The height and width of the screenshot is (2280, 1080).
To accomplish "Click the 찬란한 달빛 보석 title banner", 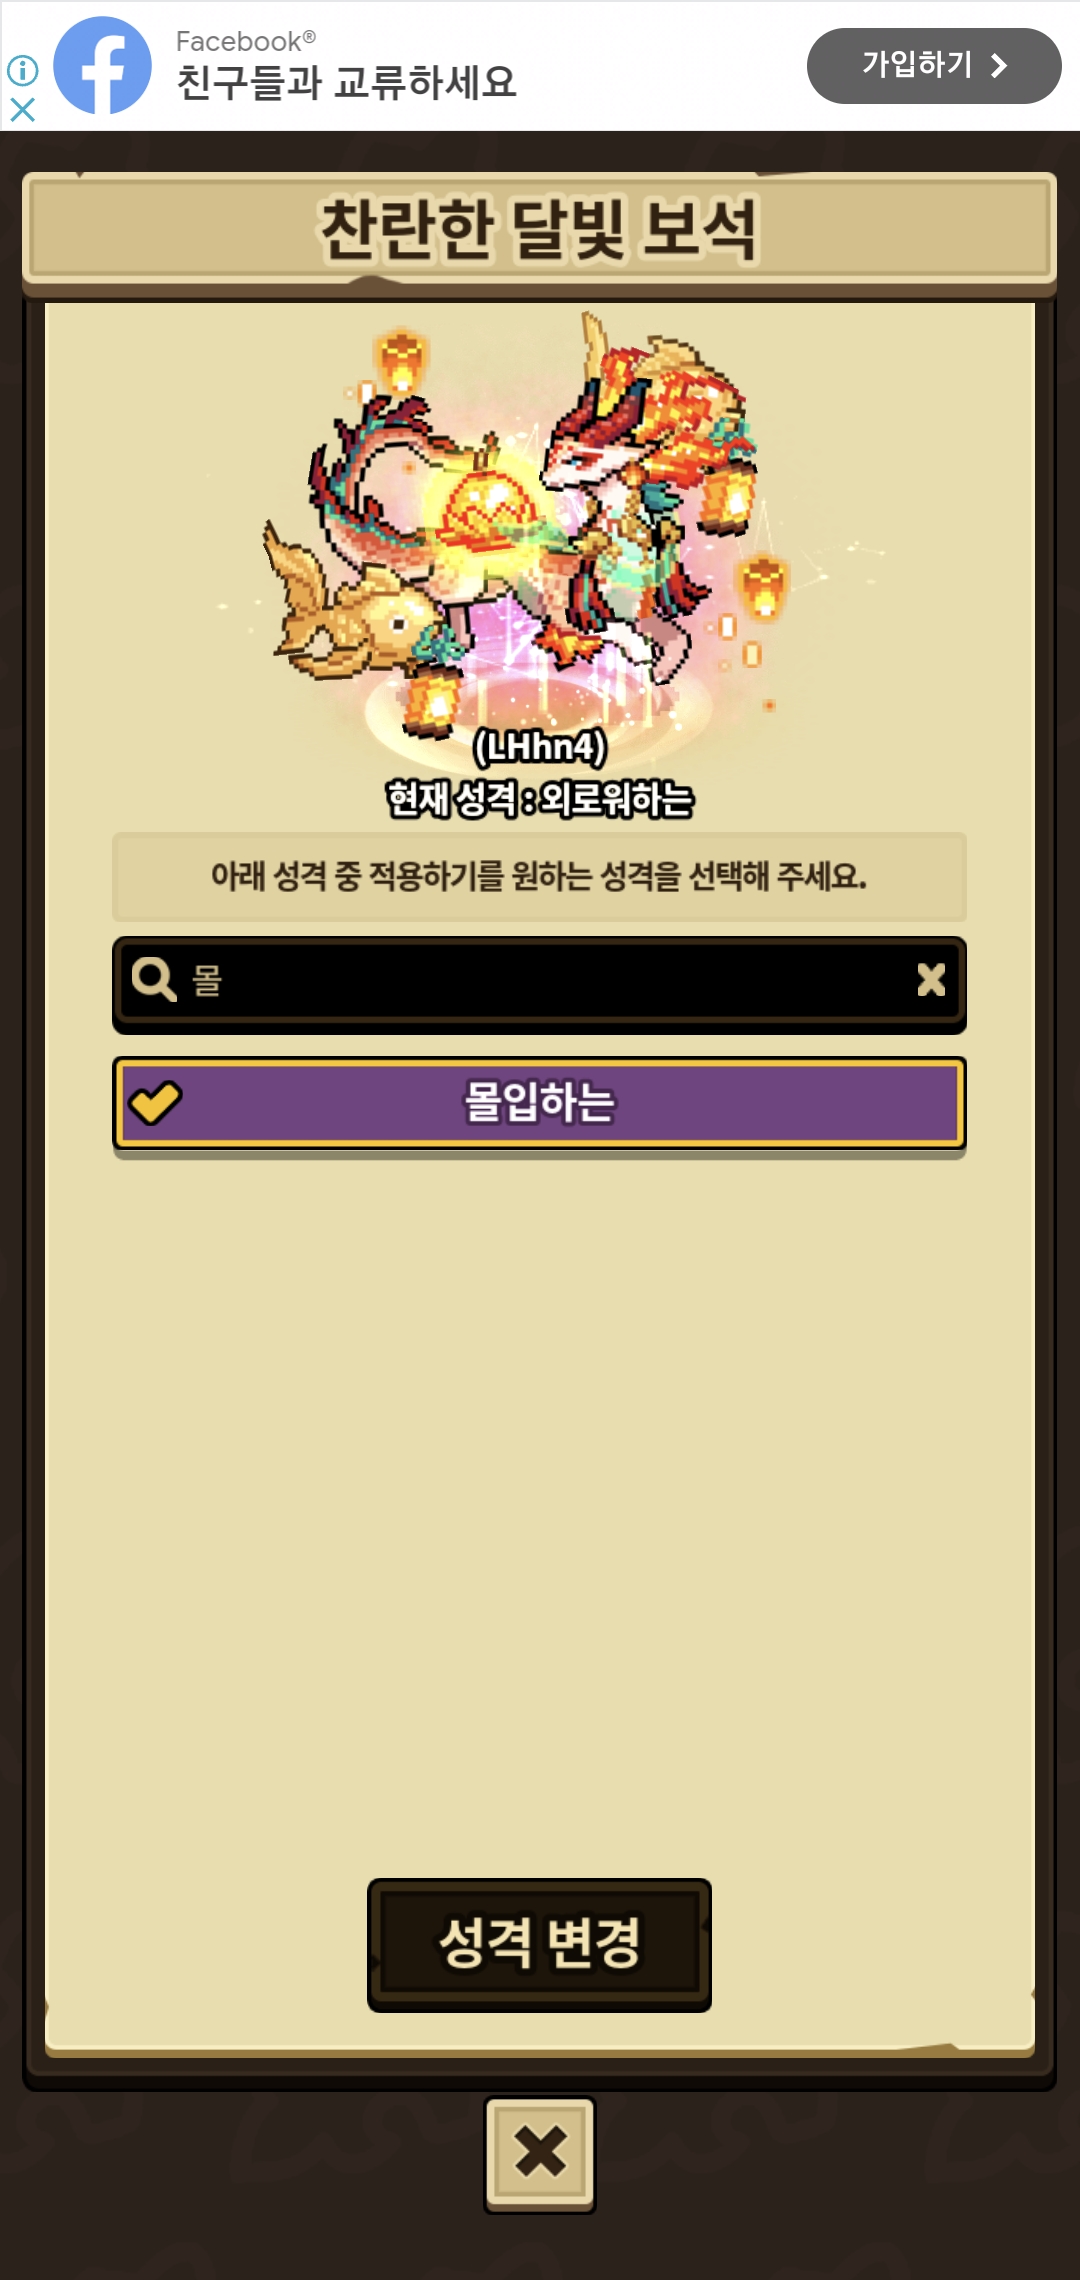I will (539, 230).
